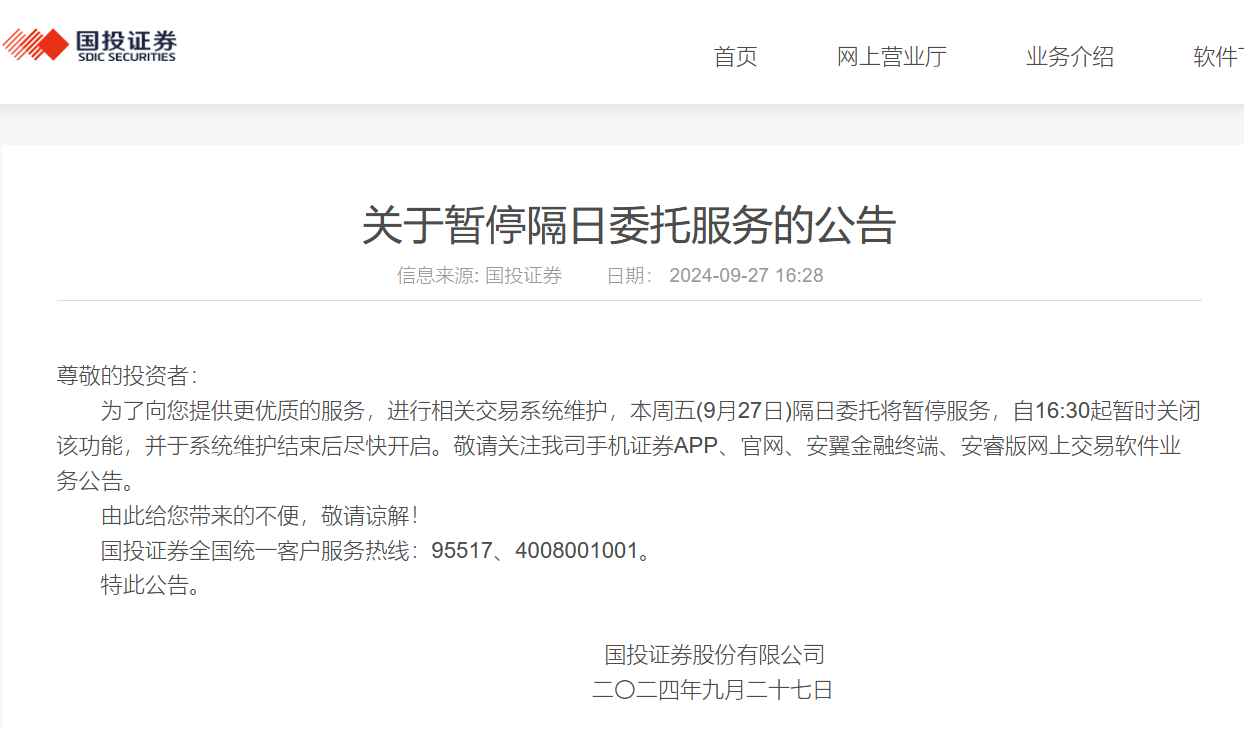Click the source text 信息来源: 国投证券
Image resolution: width=1244 pixels, height=729 pixels.
click(480, 276)
